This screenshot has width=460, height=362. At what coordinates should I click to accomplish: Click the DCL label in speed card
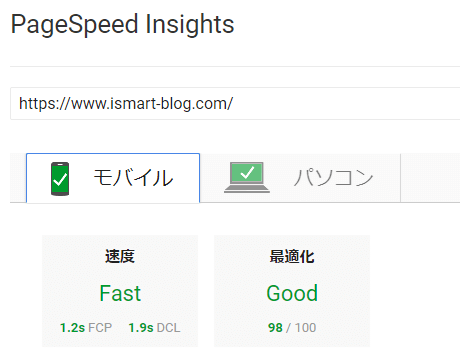[168, 328]
